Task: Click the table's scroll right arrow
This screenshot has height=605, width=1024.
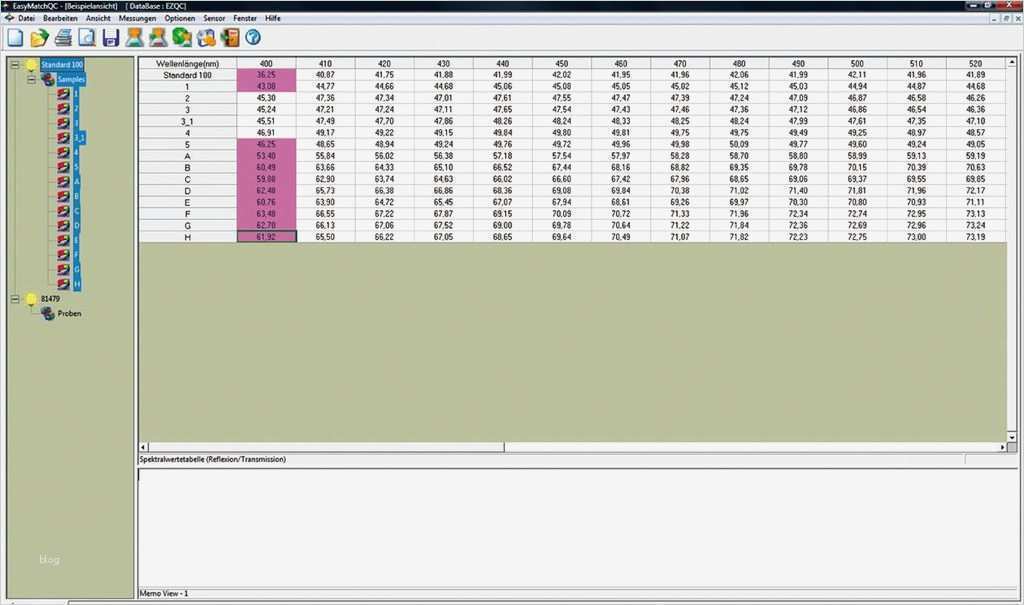Action: click(1002, 448)
